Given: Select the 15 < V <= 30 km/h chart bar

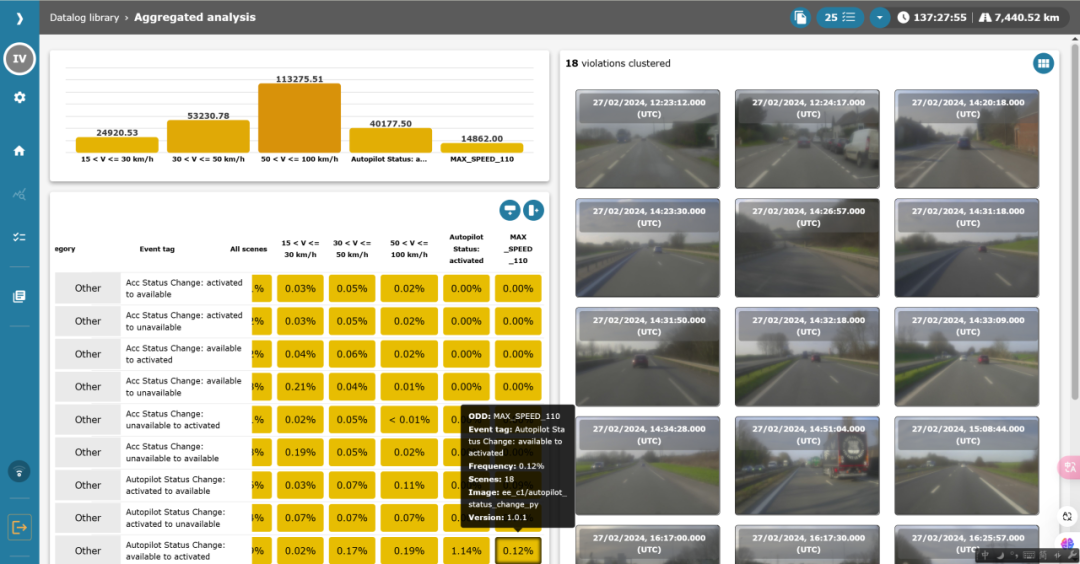Looking at the screenshot, I should 117,145.
